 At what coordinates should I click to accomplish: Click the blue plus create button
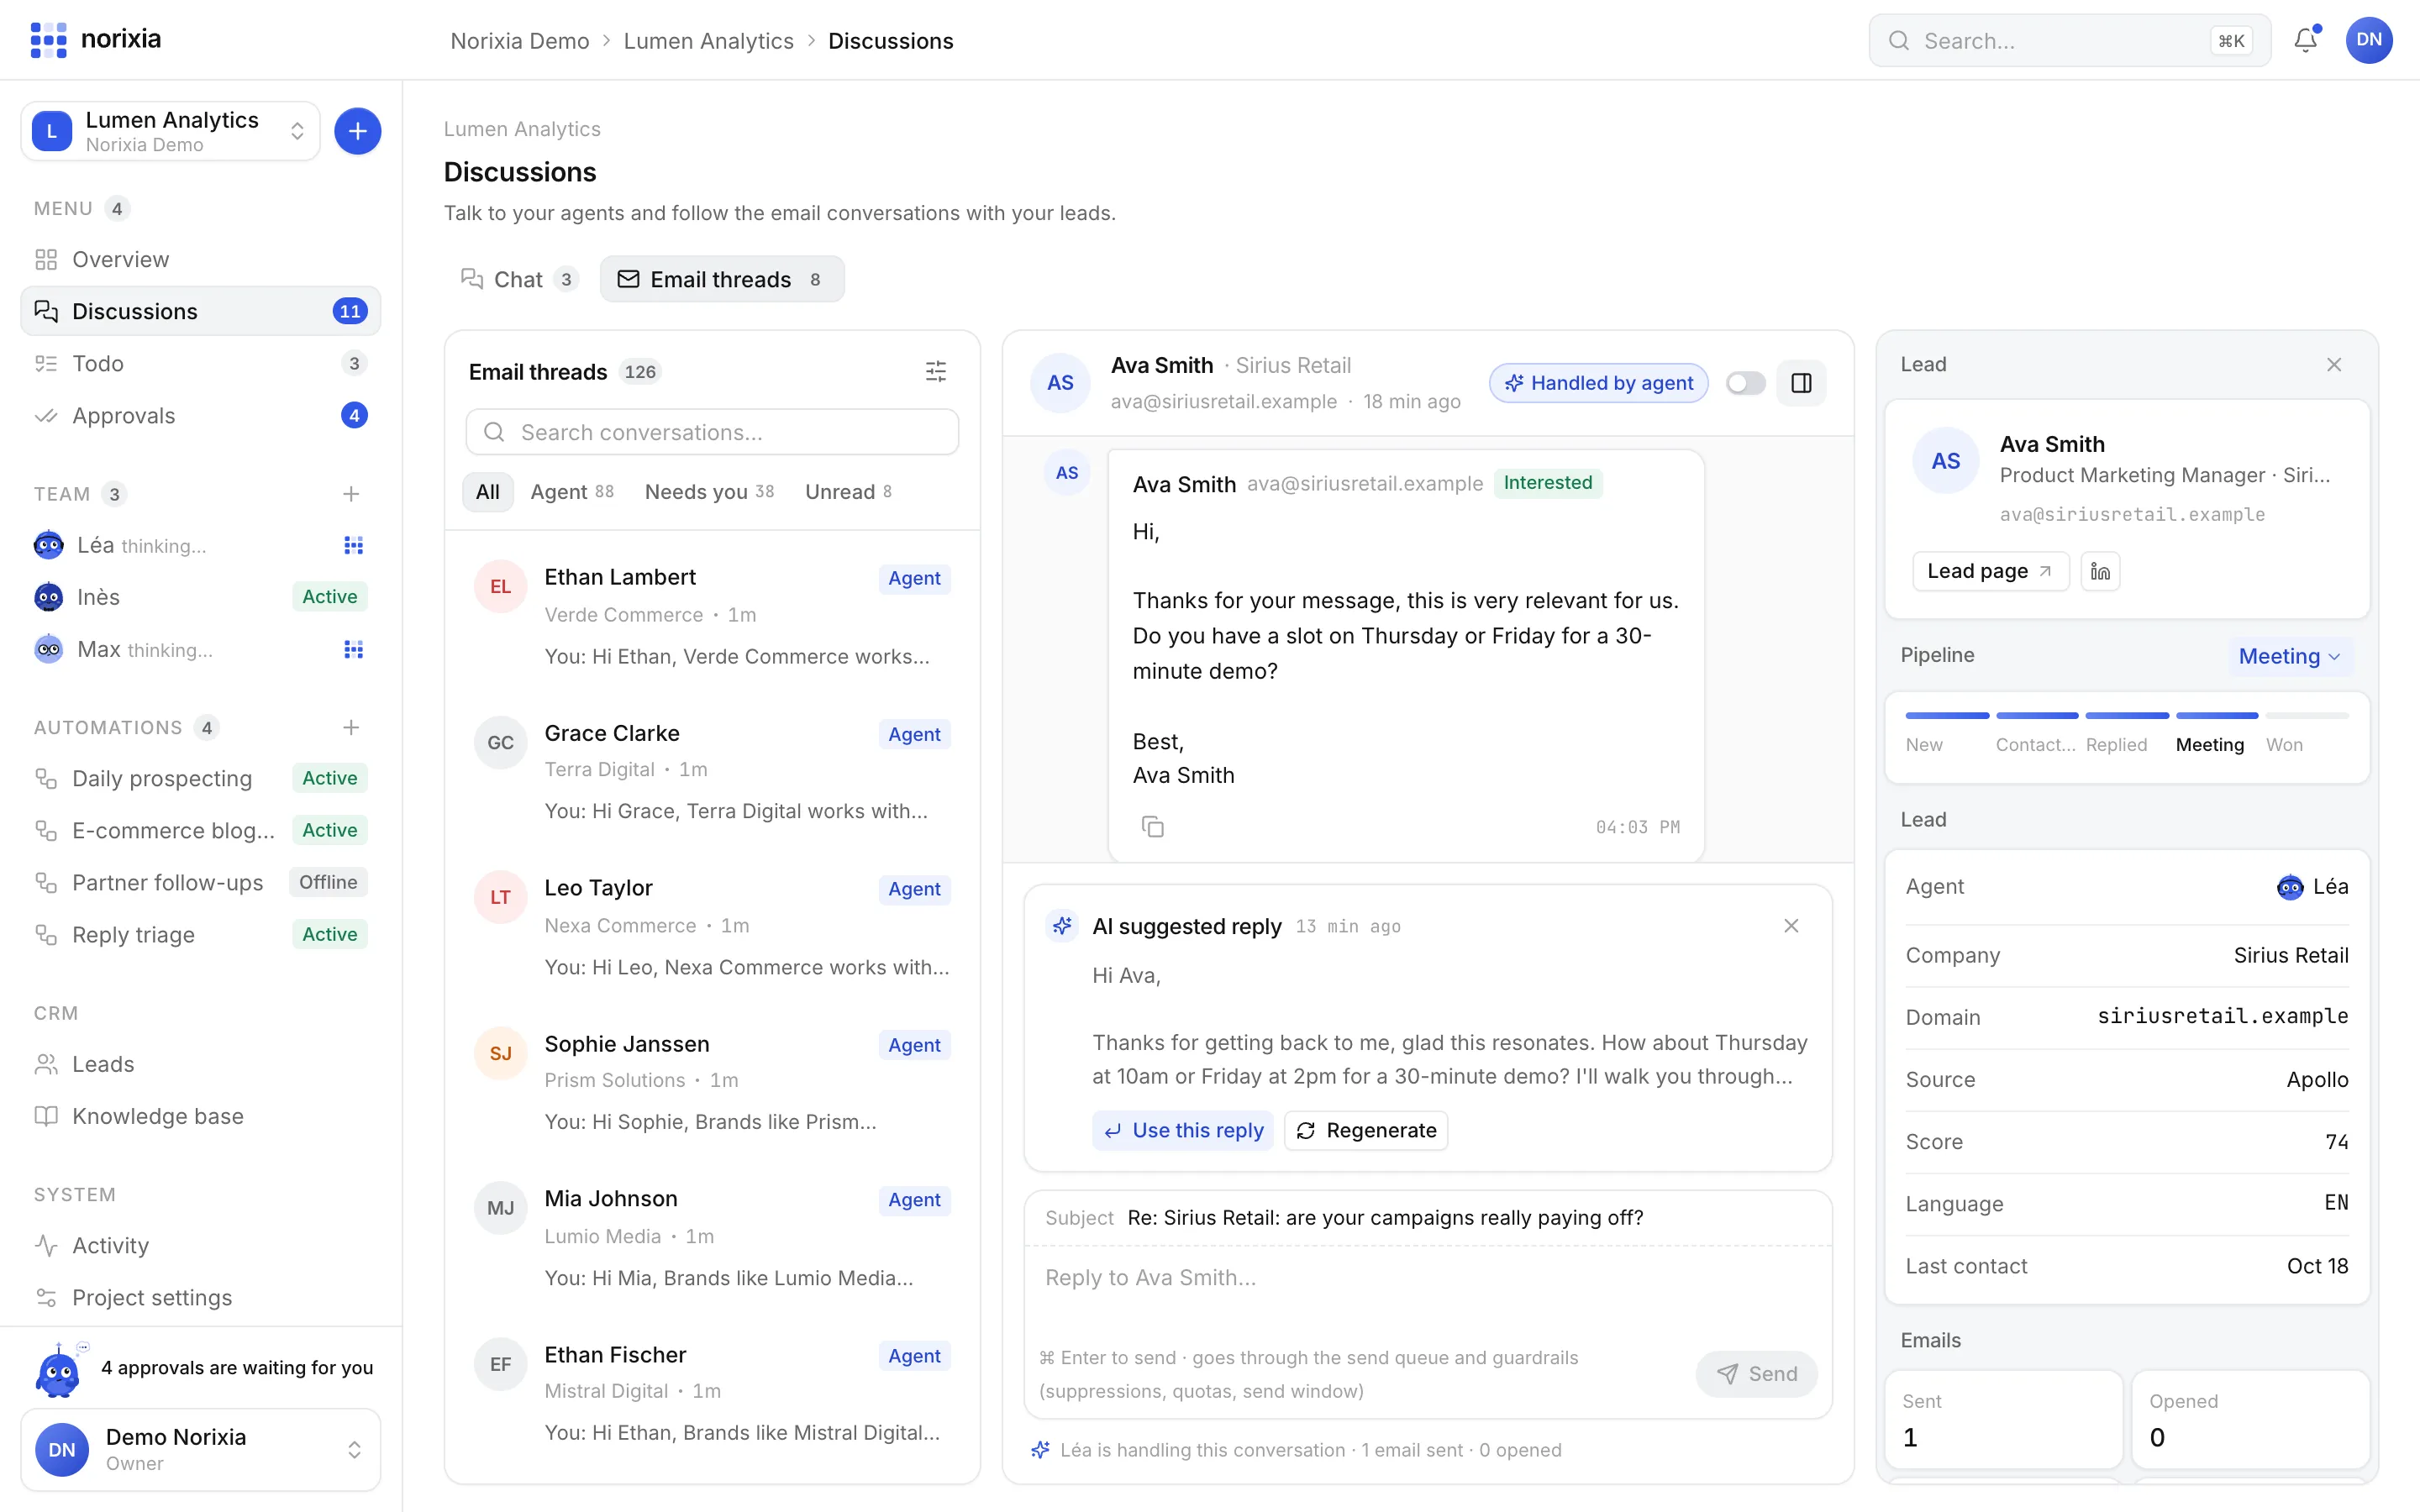coord(357,131)
